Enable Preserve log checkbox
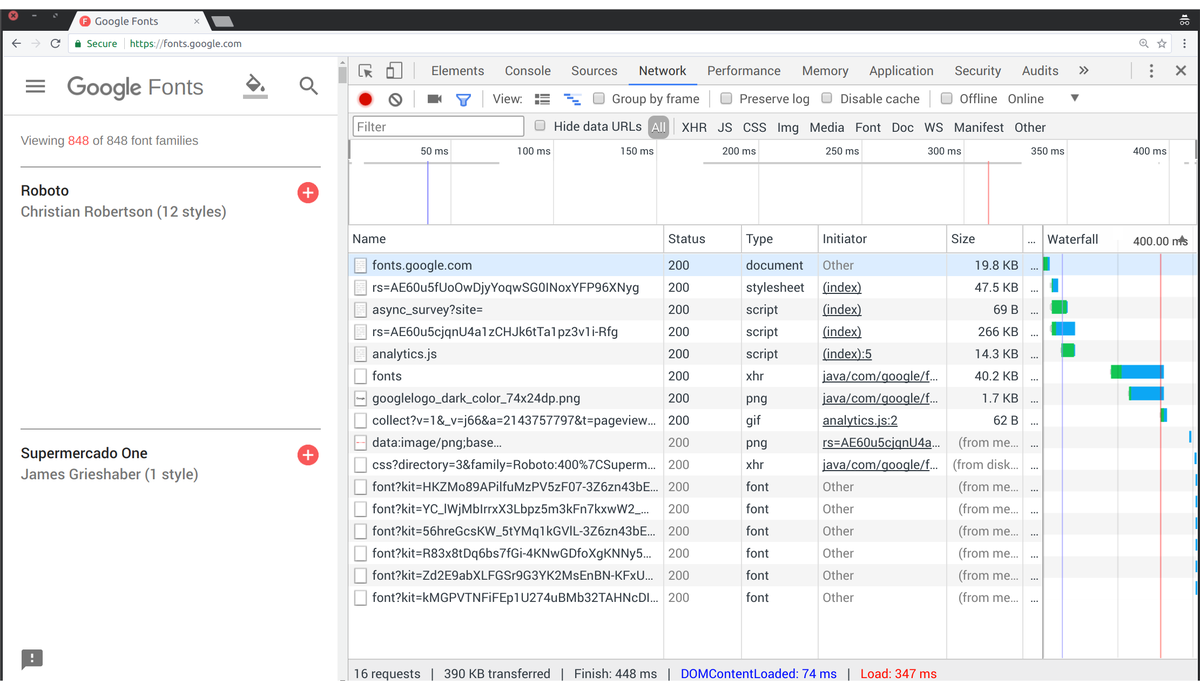1200x690 pixels. pyautogui.click(x=727, y=99)
